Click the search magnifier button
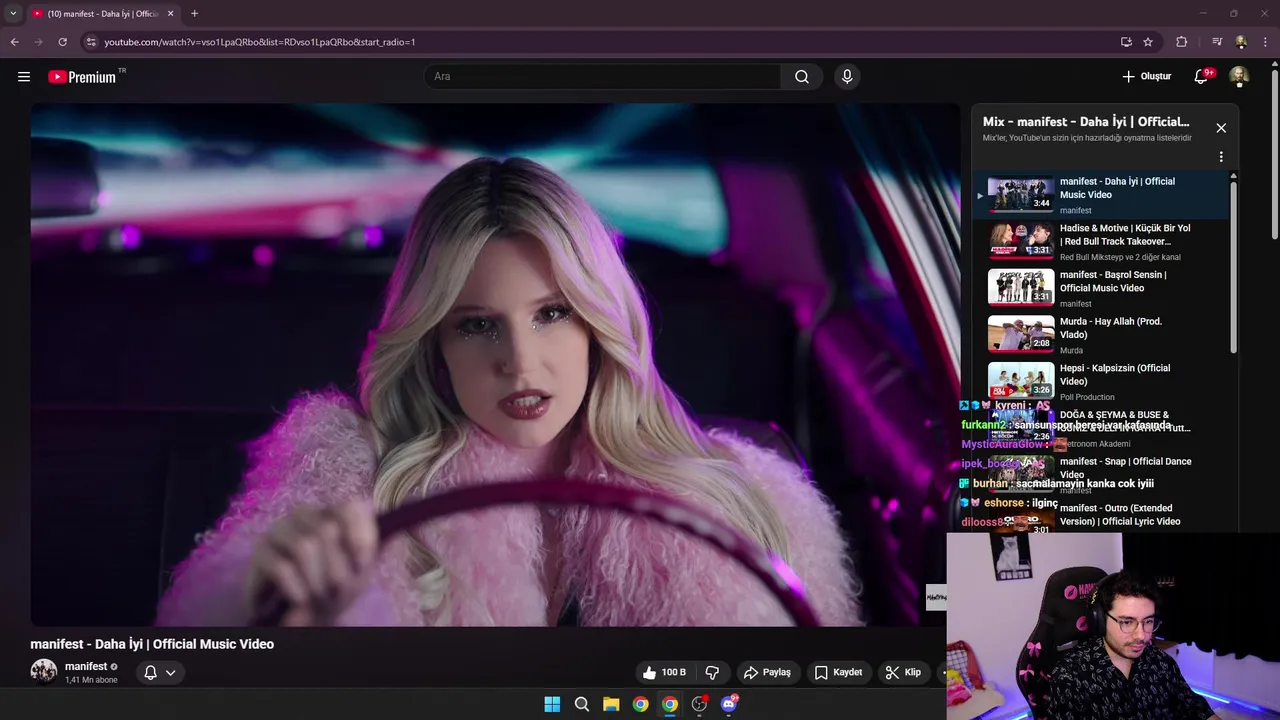This screenshot has width=1280, height=720. click(x=802, y=76)
